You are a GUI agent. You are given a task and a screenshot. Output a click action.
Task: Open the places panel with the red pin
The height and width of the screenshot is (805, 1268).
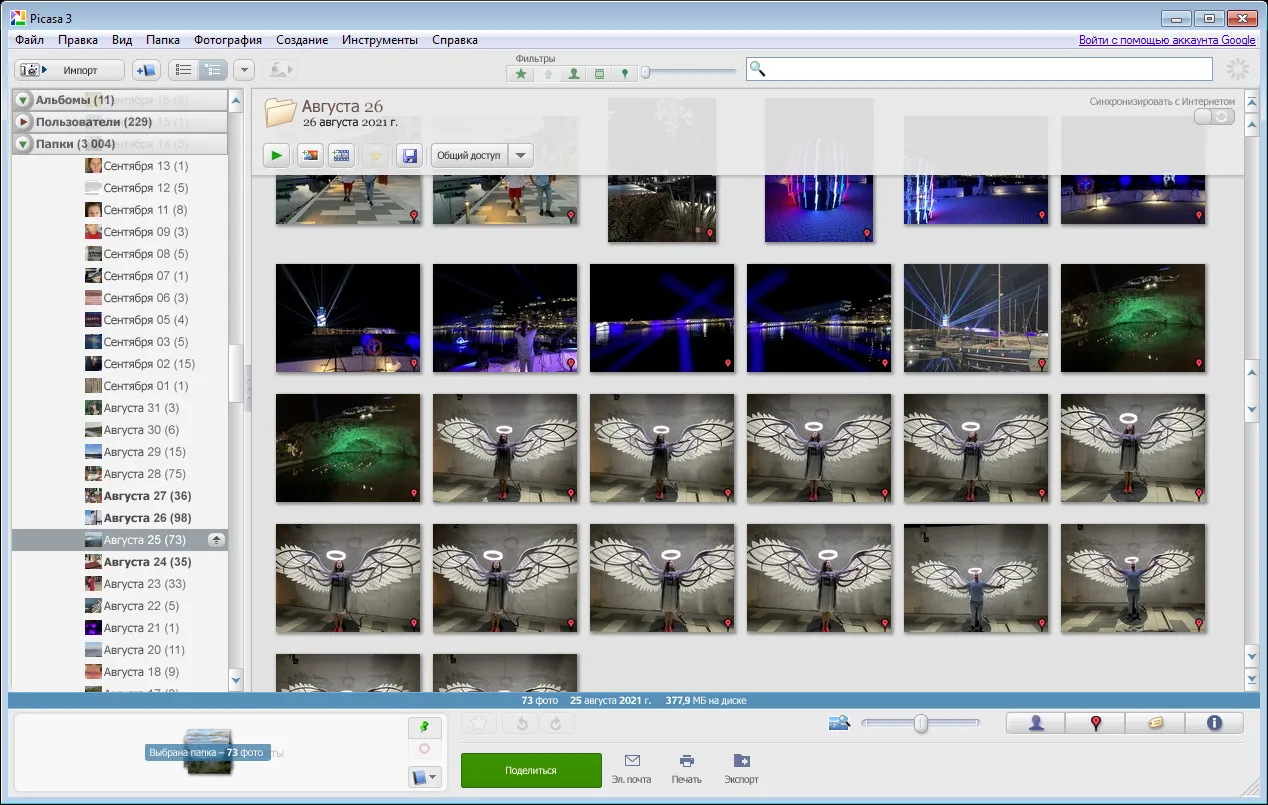point(1095,723)
